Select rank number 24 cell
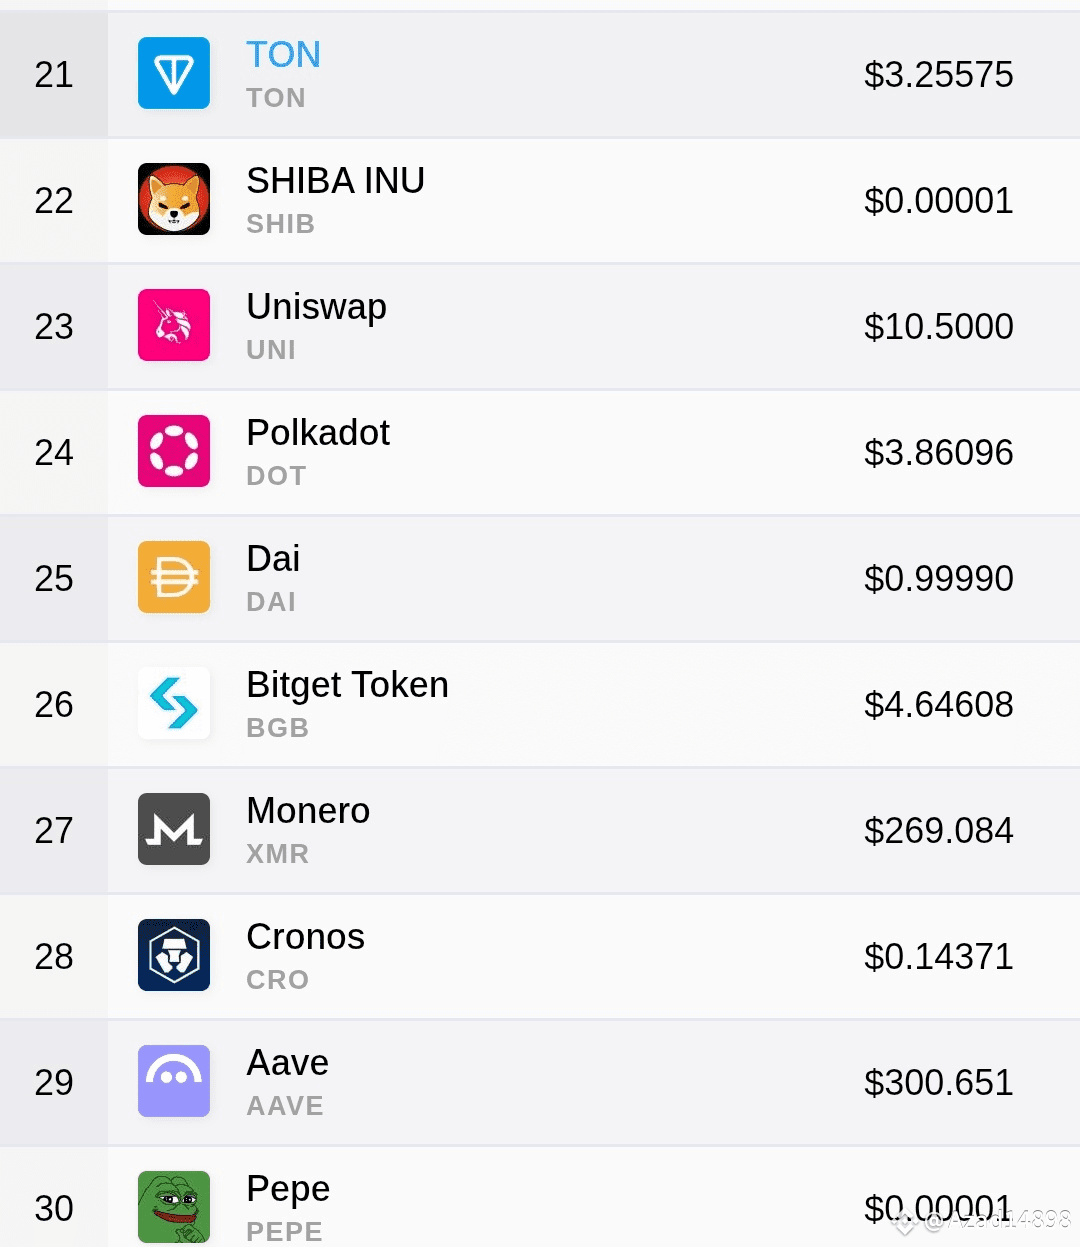The image size is (1080, 1247). click(54, 452)
